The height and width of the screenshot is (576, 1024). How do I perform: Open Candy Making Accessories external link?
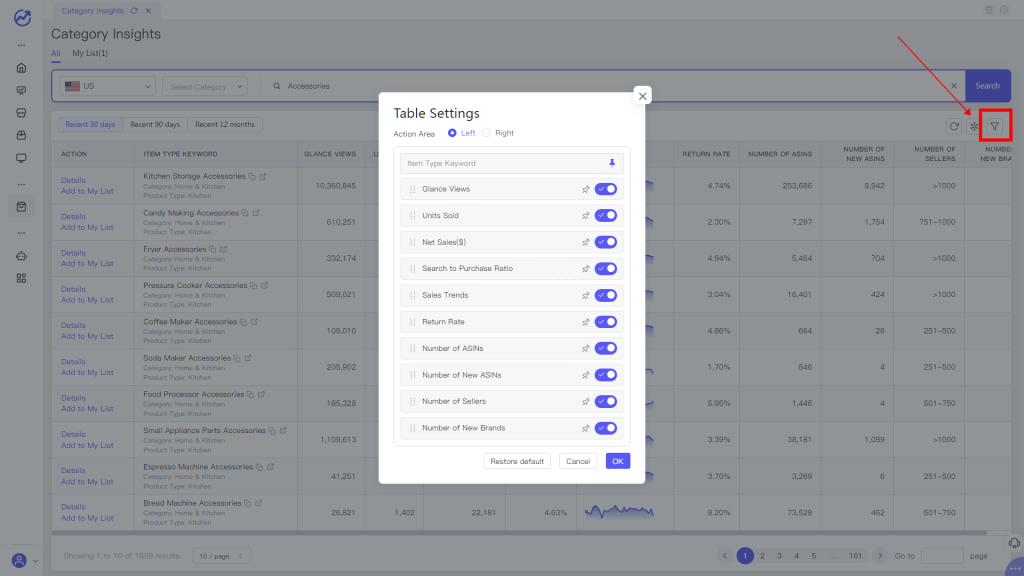click(256, 213)
